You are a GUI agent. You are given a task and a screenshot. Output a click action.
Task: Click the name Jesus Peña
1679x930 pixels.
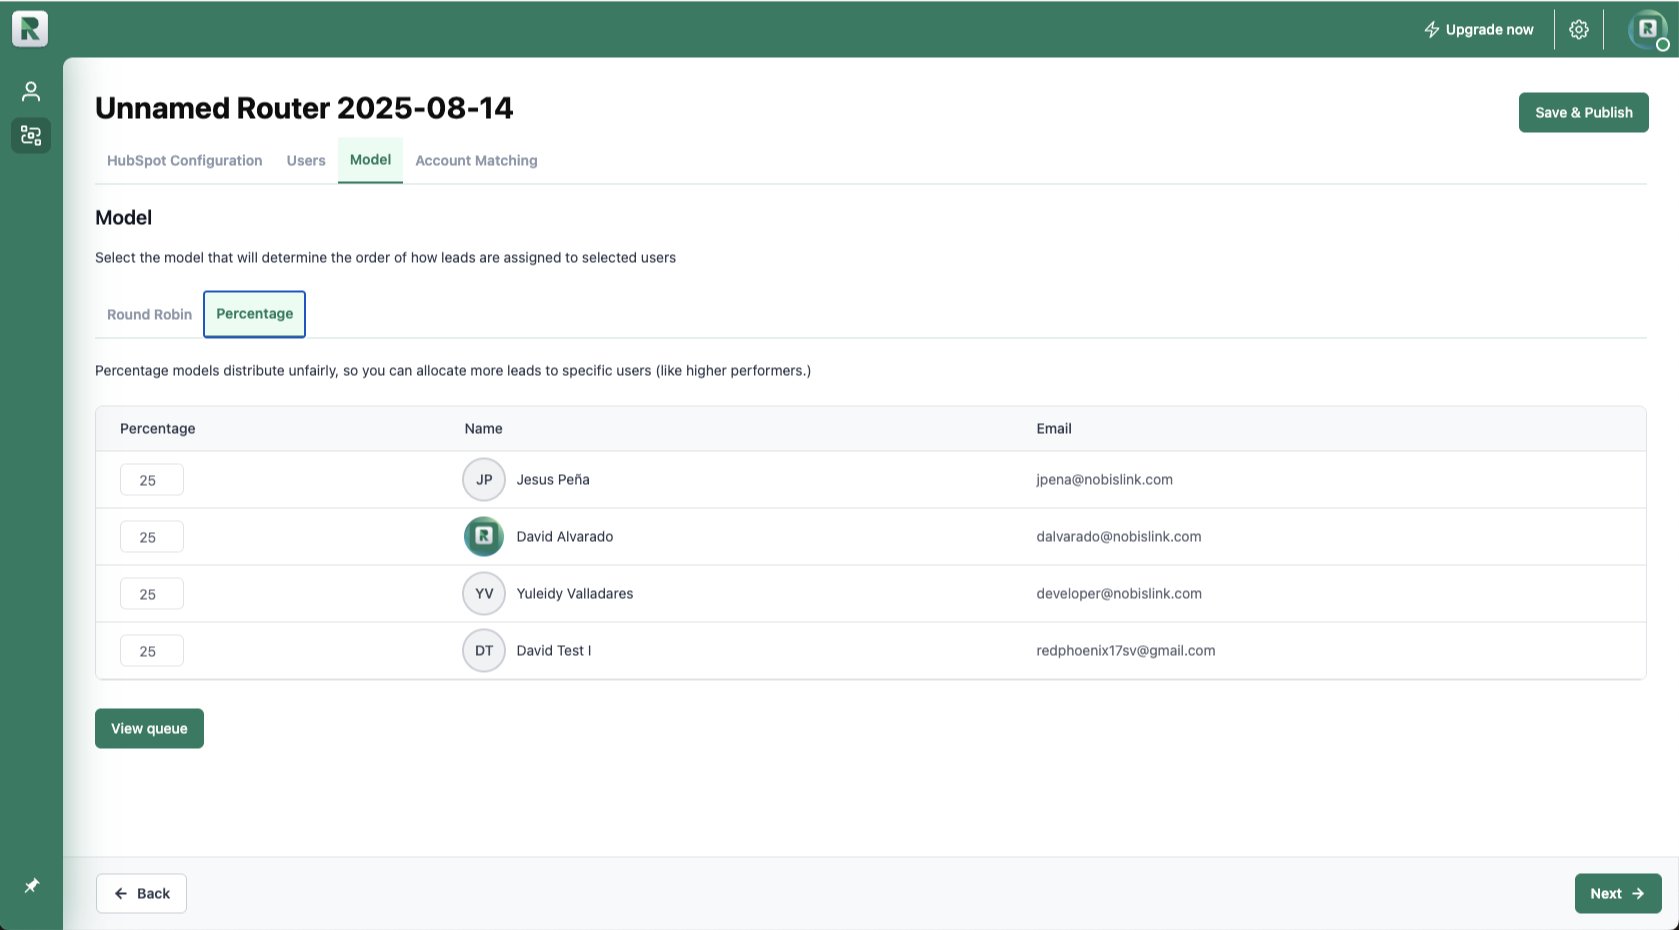tap(553, 480)
